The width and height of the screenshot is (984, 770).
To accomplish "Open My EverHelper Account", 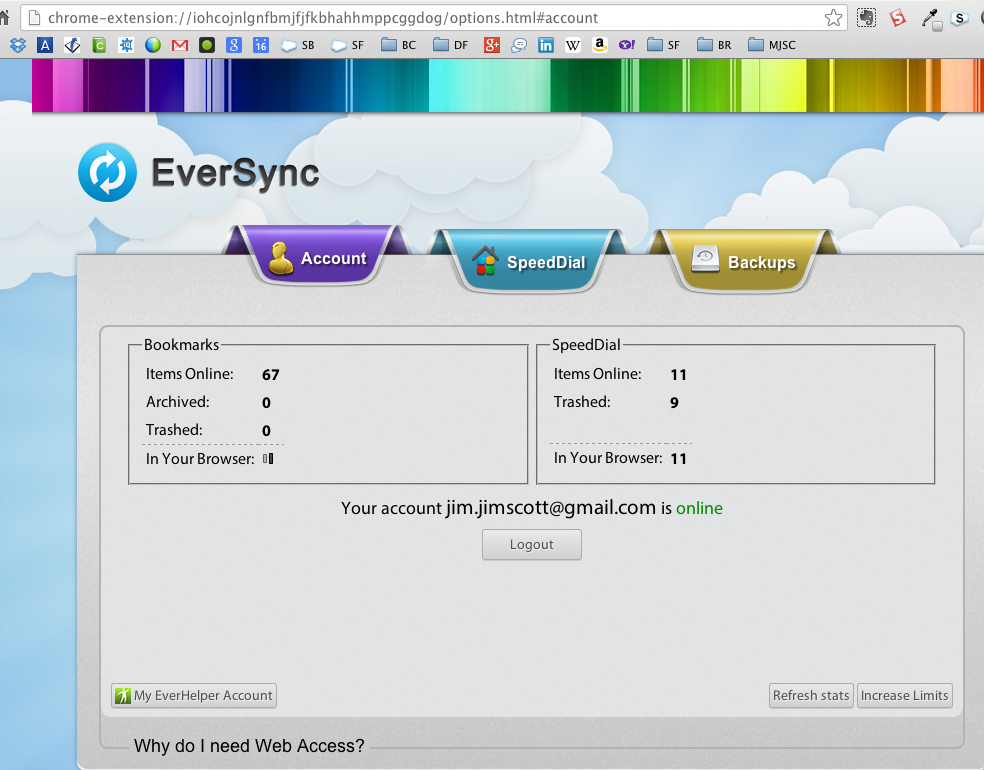I will [x=194, y=695].
